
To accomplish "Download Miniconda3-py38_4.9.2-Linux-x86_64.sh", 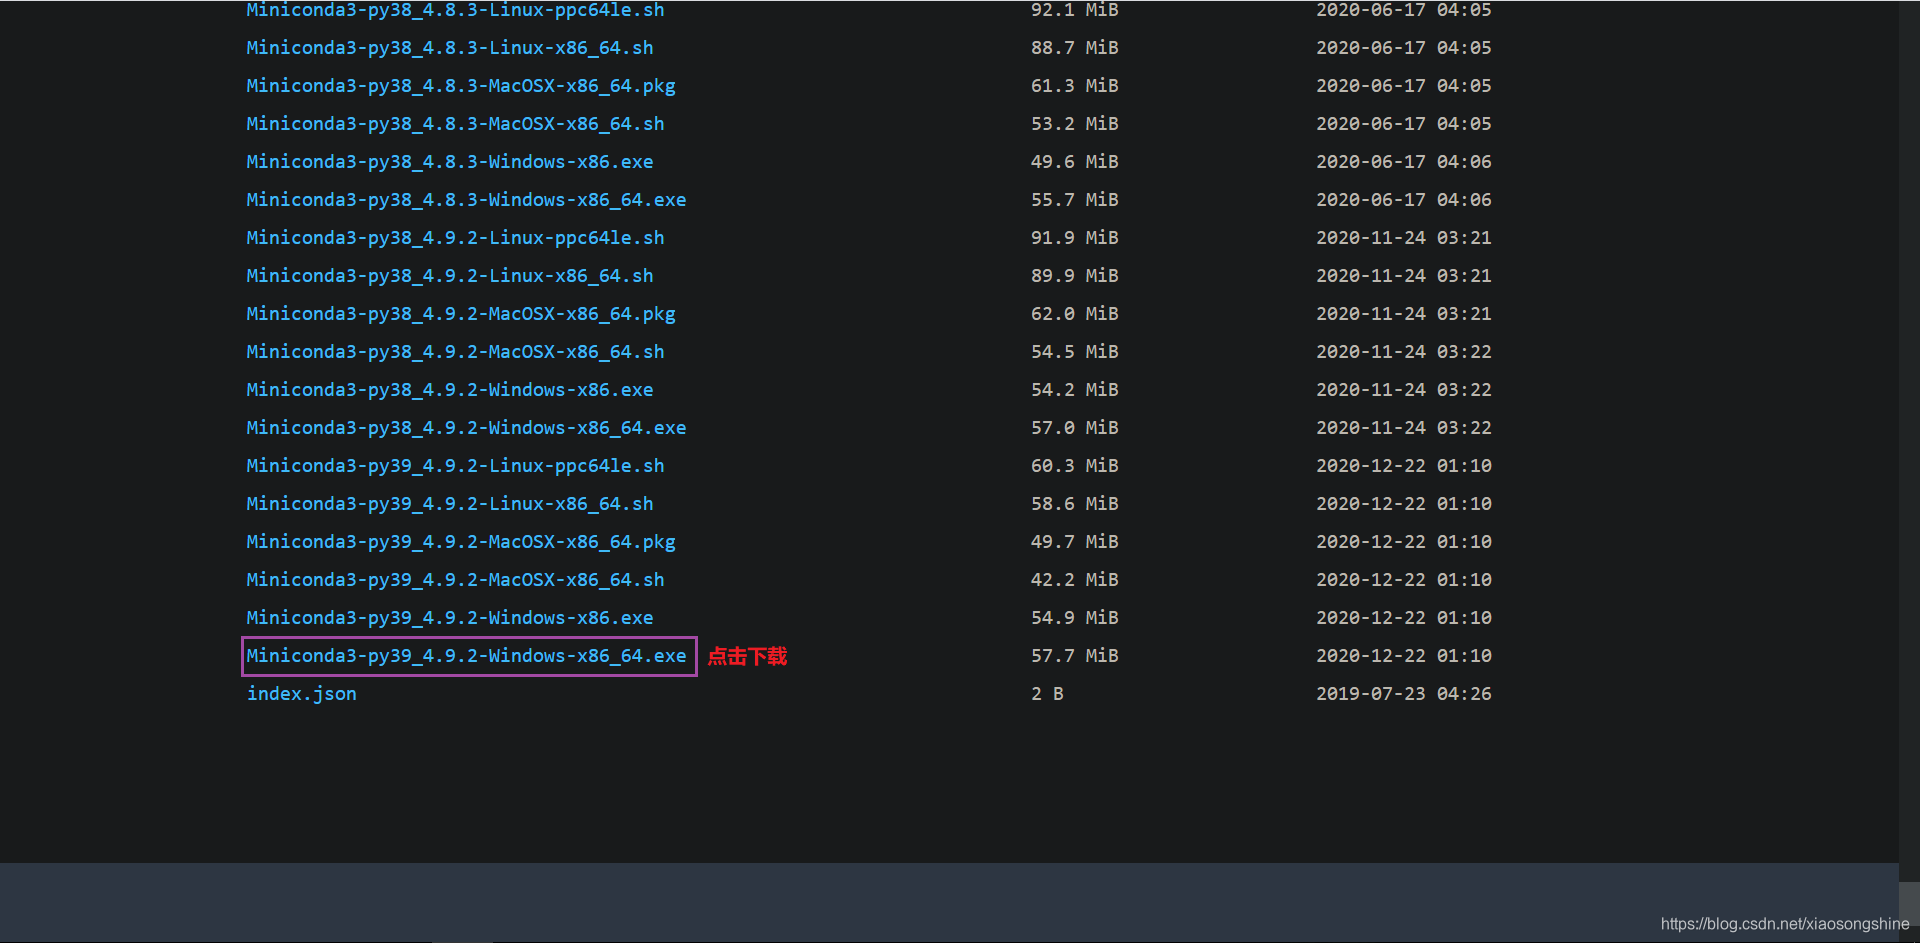I will coord(450,276).
